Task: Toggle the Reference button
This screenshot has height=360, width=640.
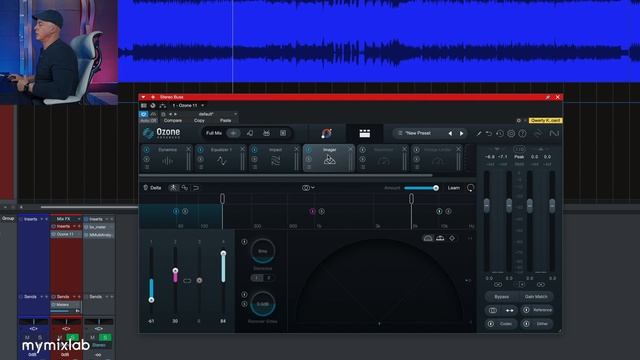Action: (537, 310)
